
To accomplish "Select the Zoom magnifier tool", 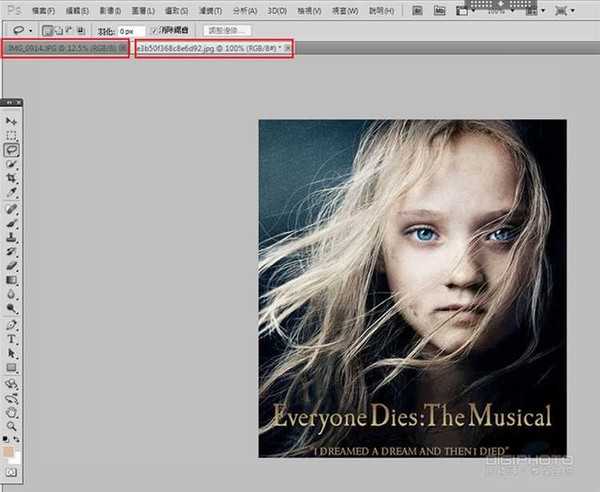I will 12,424.
